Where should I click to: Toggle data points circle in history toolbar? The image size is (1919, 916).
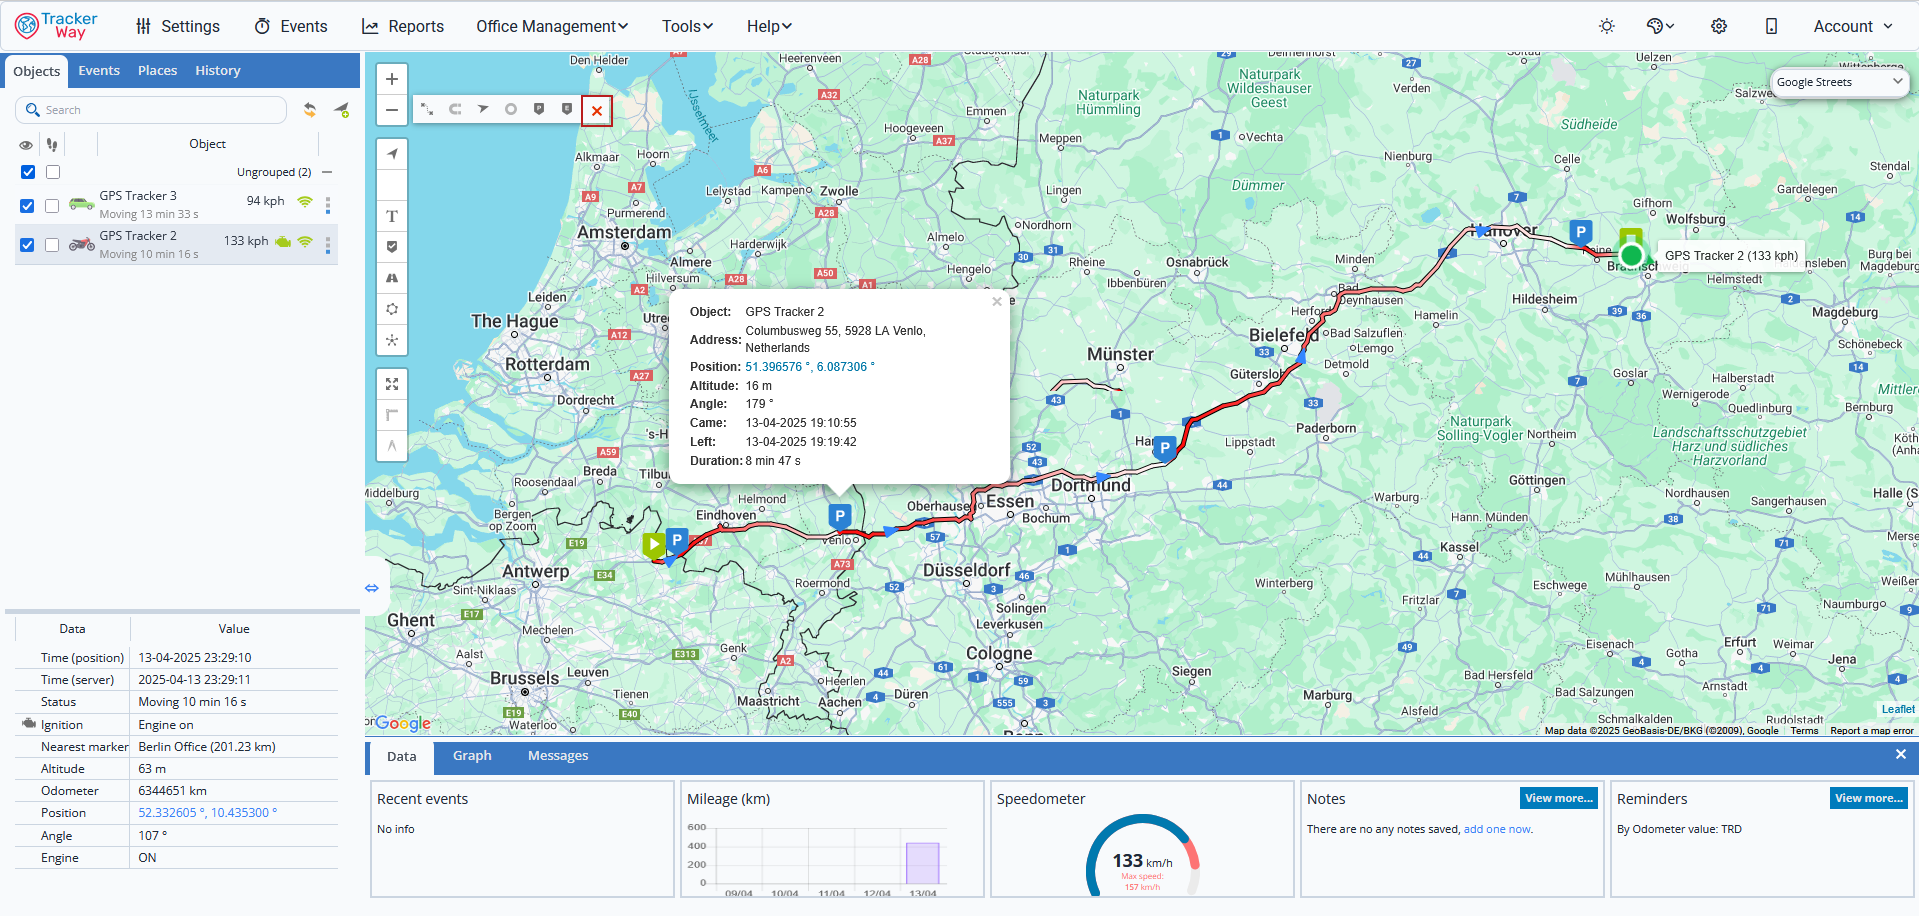pyautogui.click(x=511, y=109)
